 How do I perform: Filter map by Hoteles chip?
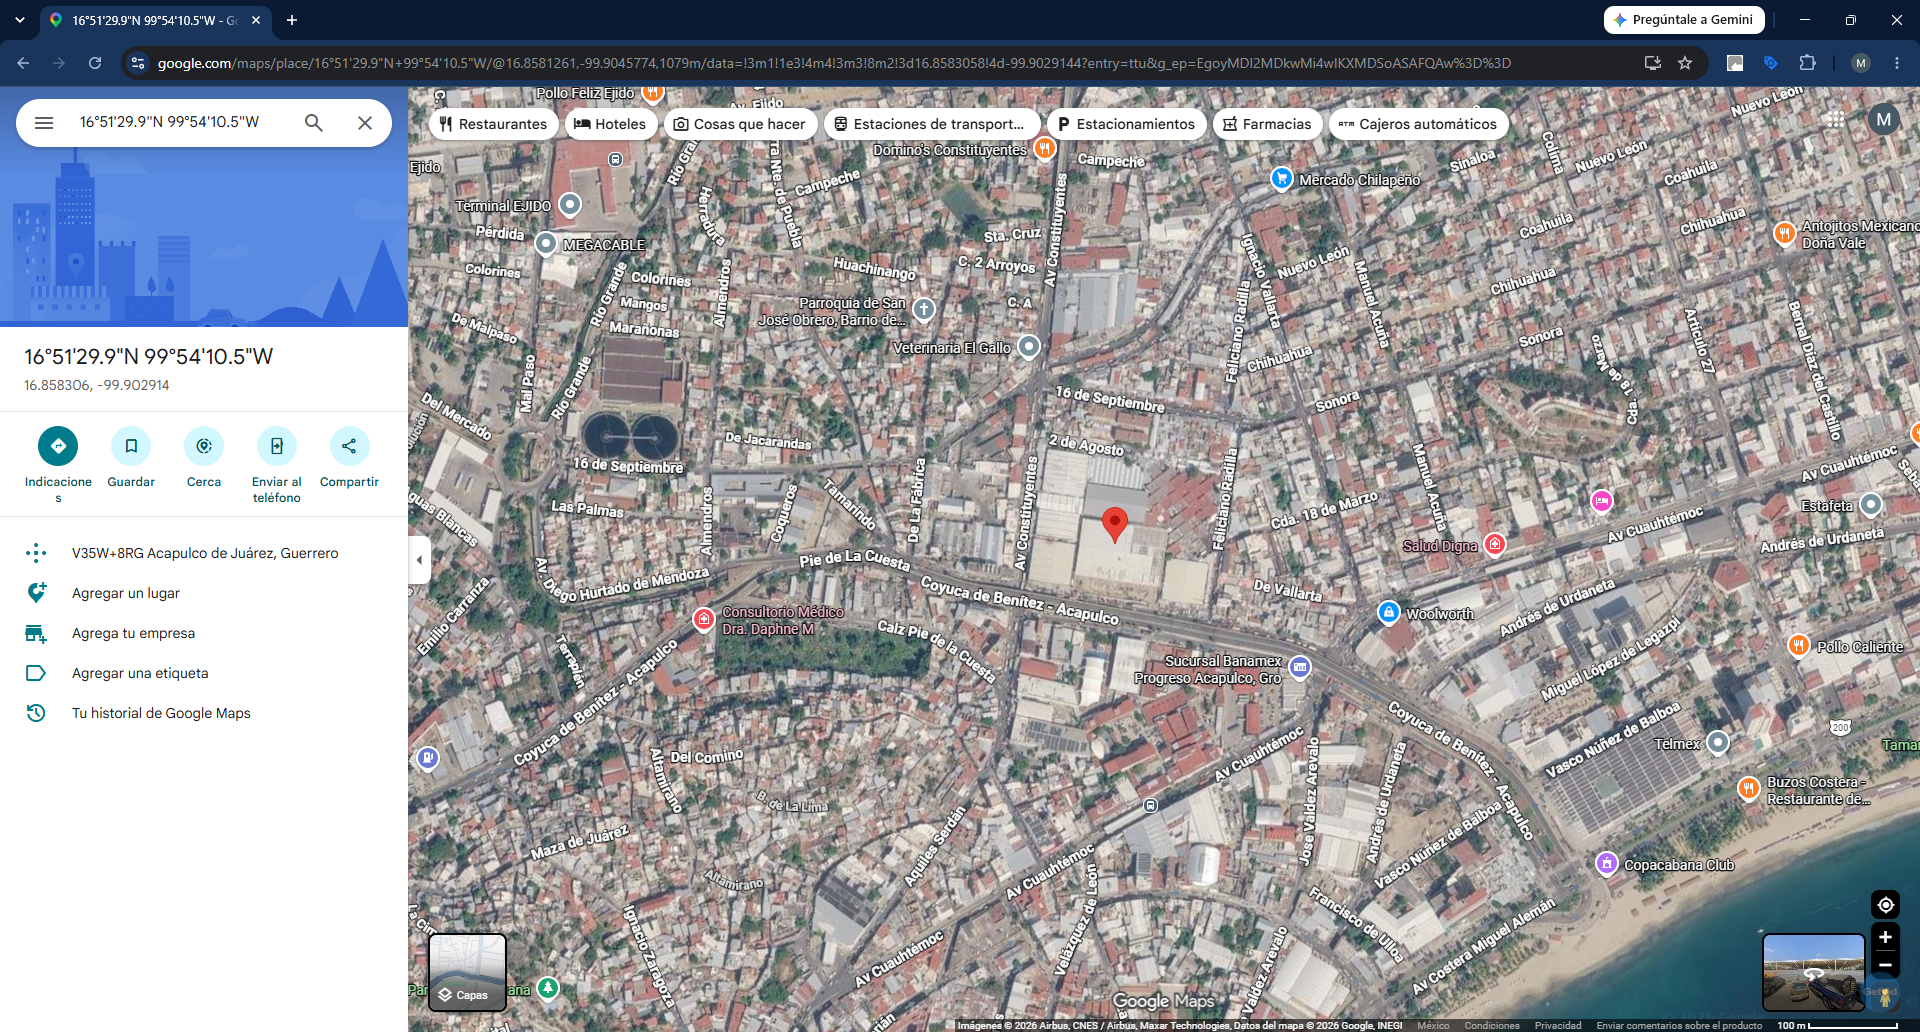click(x=610, y=124)
